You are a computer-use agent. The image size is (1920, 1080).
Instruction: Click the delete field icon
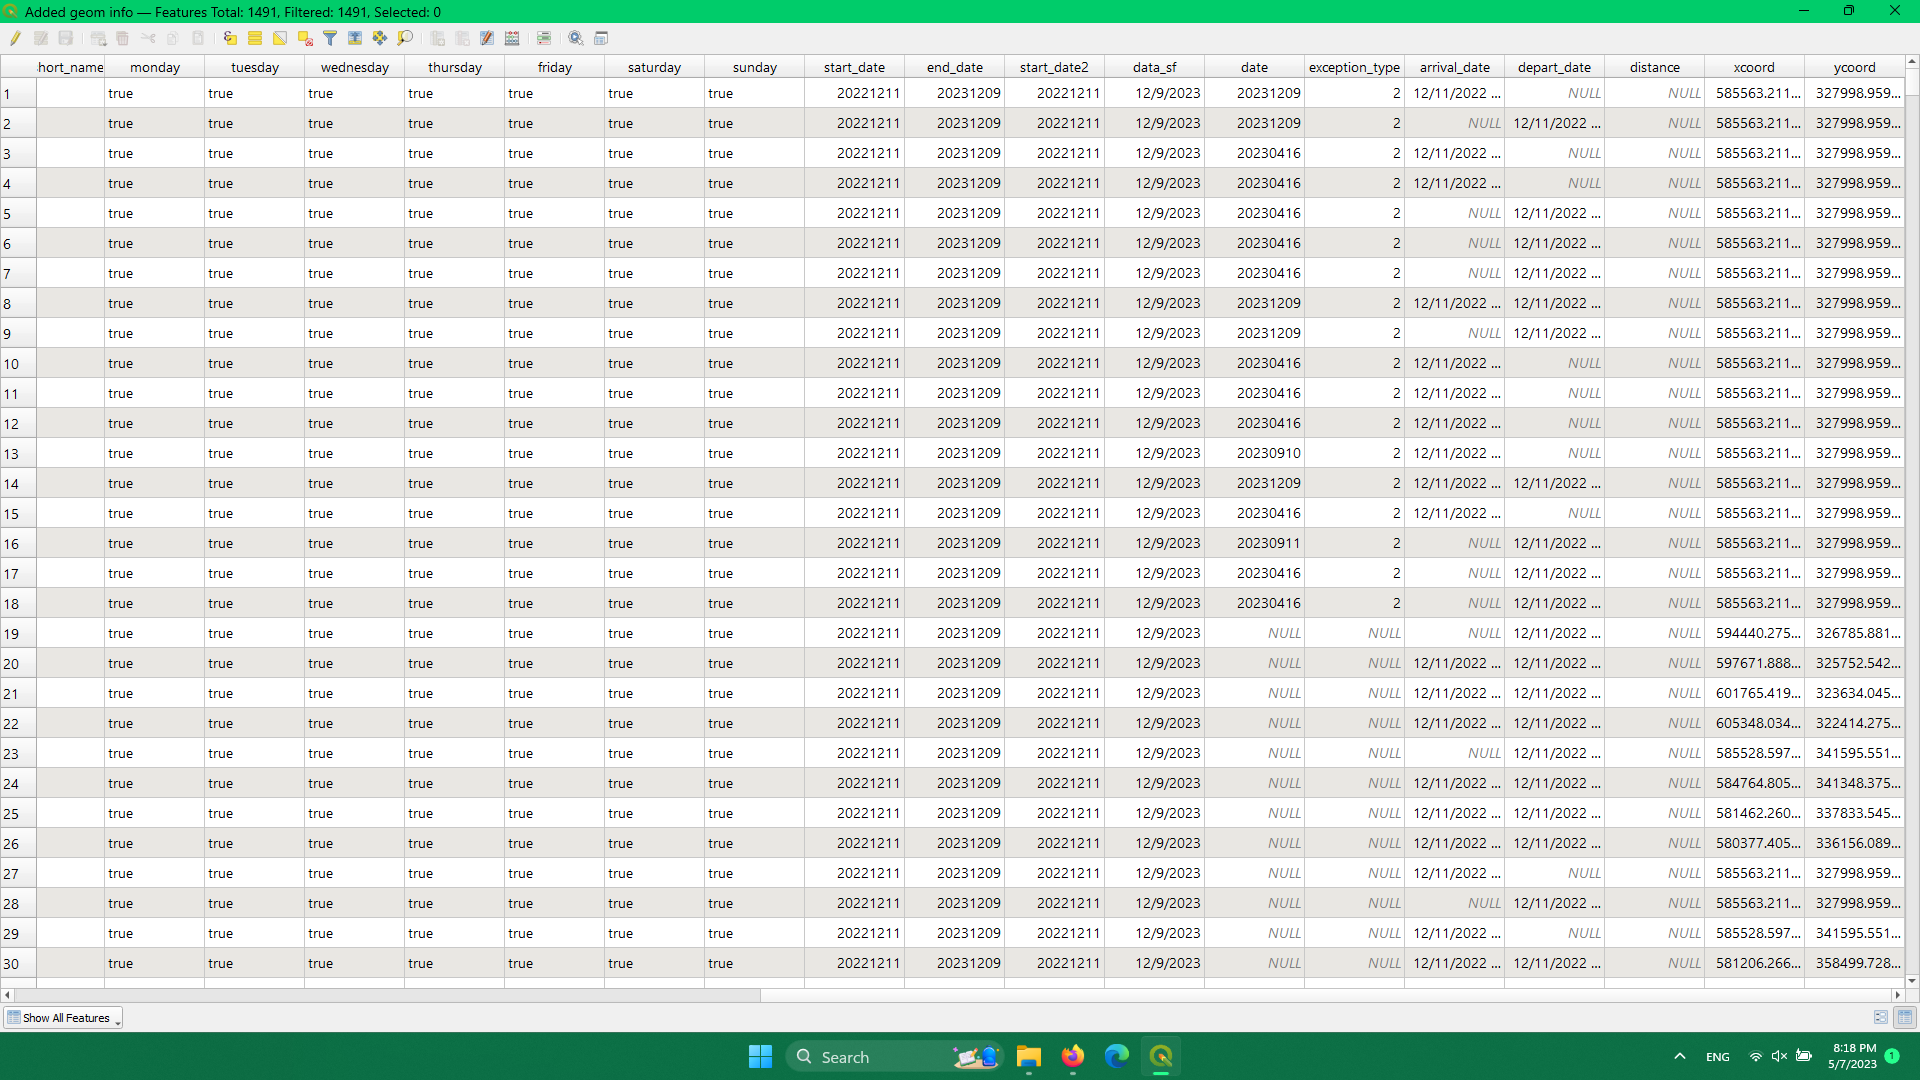462,38
